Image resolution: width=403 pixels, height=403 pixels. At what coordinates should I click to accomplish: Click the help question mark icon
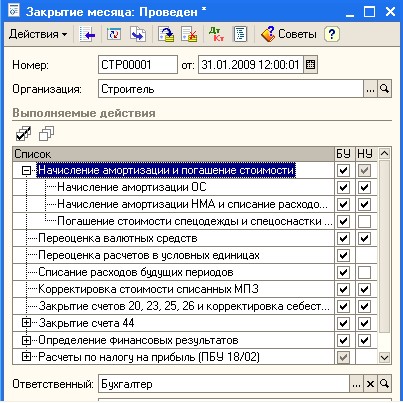click(x=332, y=34)
